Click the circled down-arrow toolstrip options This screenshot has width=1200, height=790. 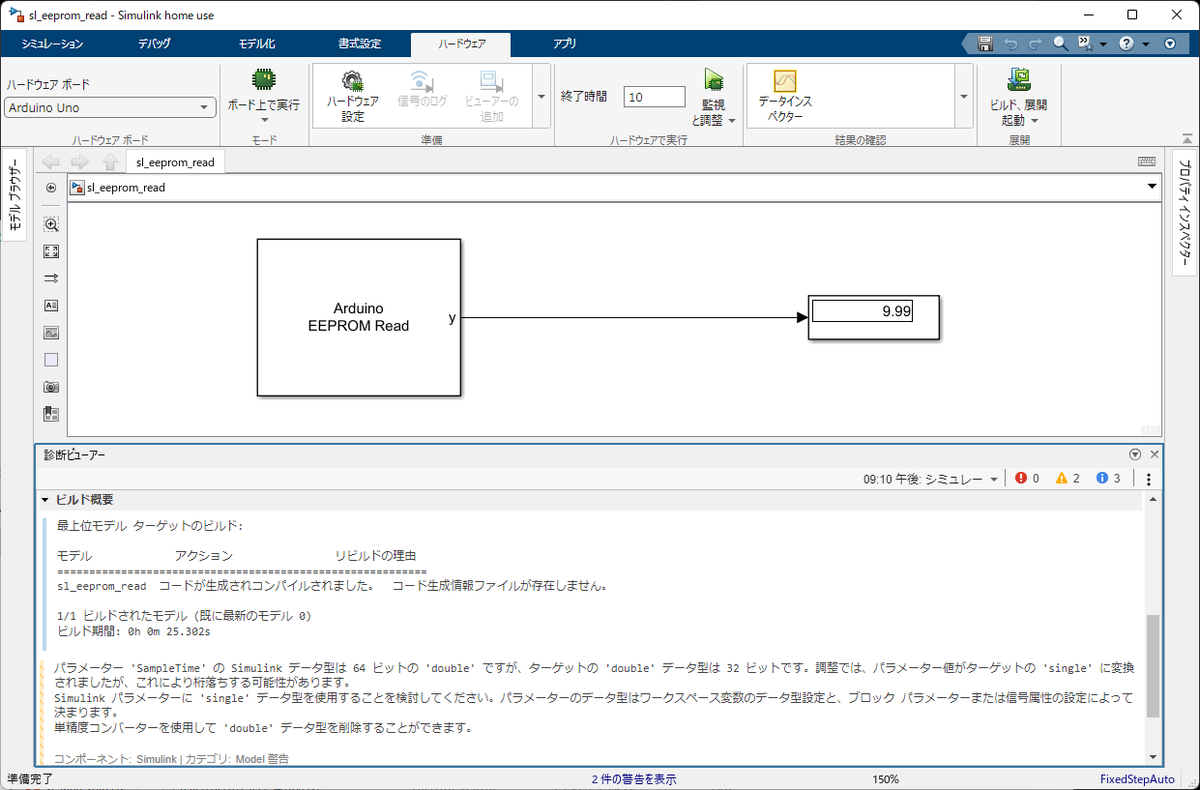click(x=1171, y=44)
